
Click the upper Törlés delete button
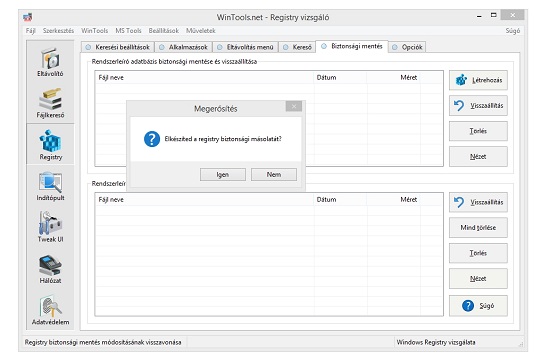point(478,131)
